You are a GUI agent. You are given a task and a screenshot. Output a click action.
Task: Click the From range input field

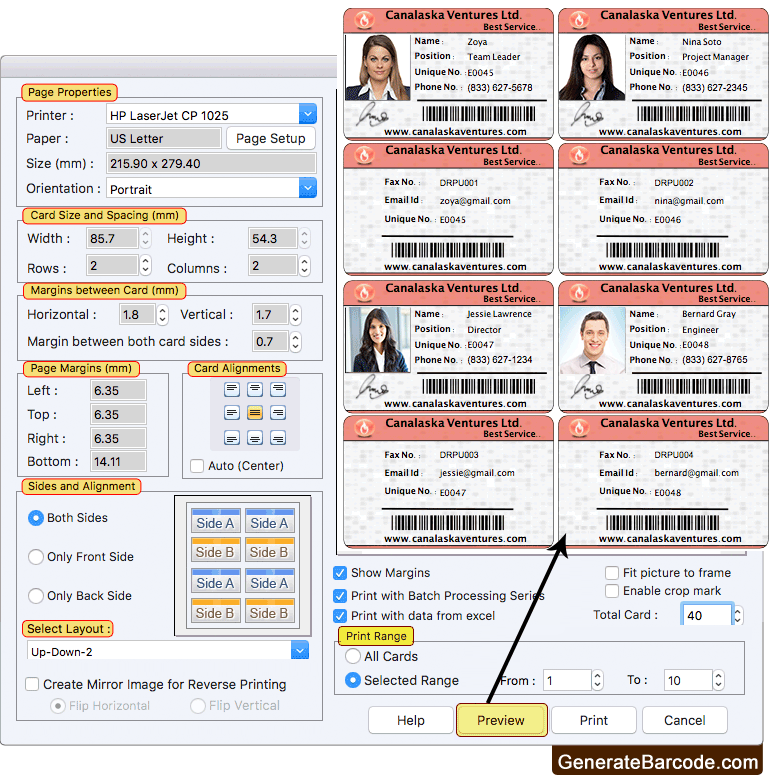coord(567,680)
